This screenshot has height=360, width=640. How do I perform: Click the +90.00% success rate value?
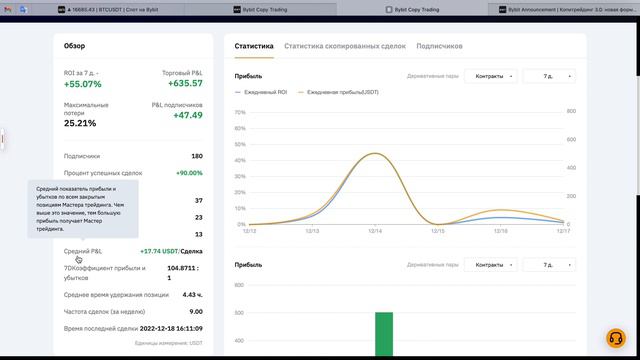(189, 173)
